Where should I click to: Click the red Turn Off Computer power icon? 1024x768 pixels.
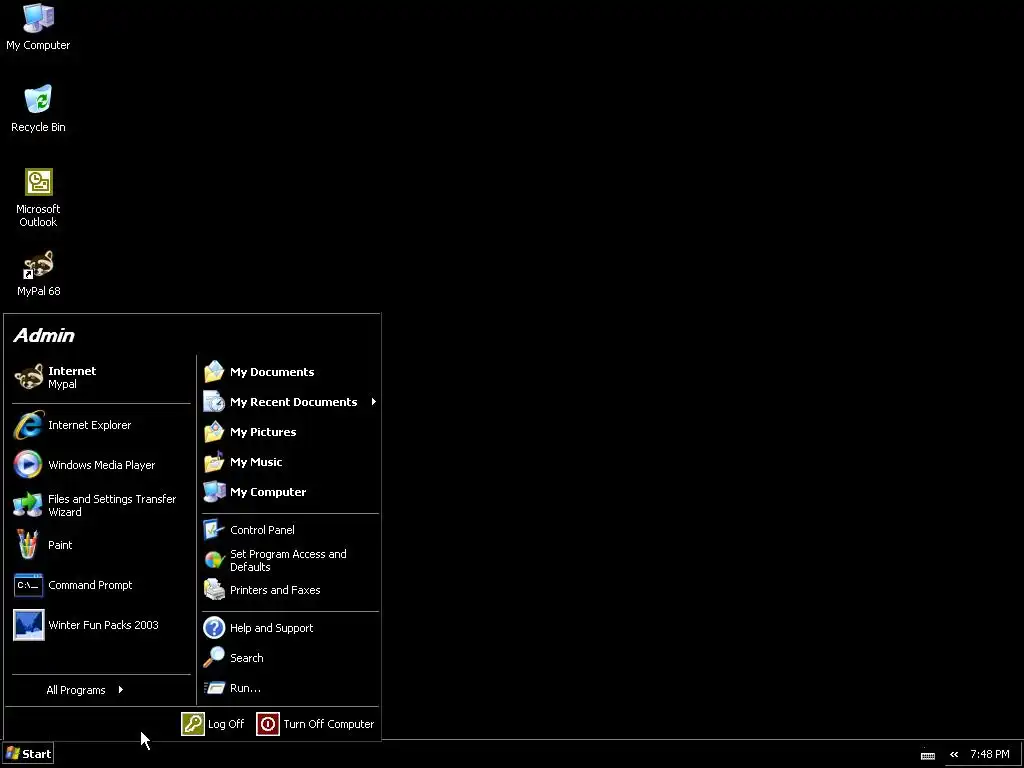tap(268, 724)
